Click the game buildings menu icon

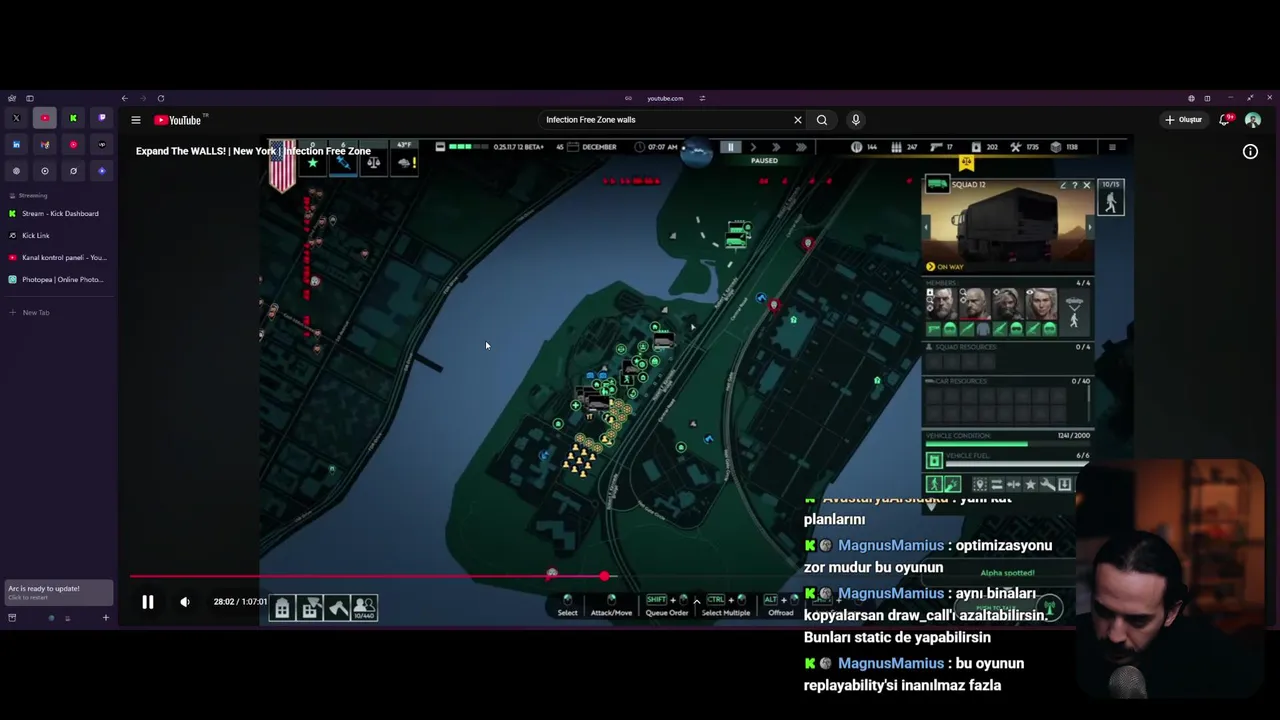[282, 607]
